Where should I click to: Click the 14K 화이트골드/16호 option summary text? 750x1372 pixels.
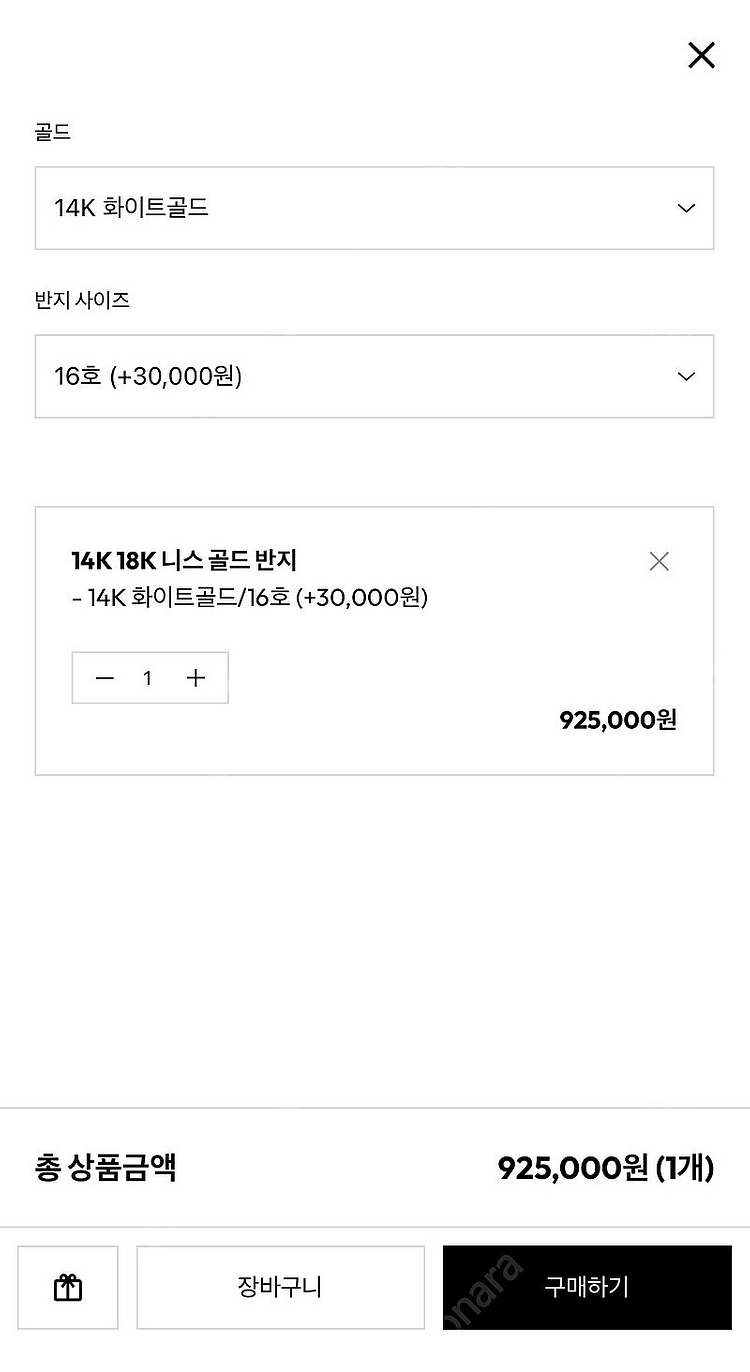(x=250, y=598)
